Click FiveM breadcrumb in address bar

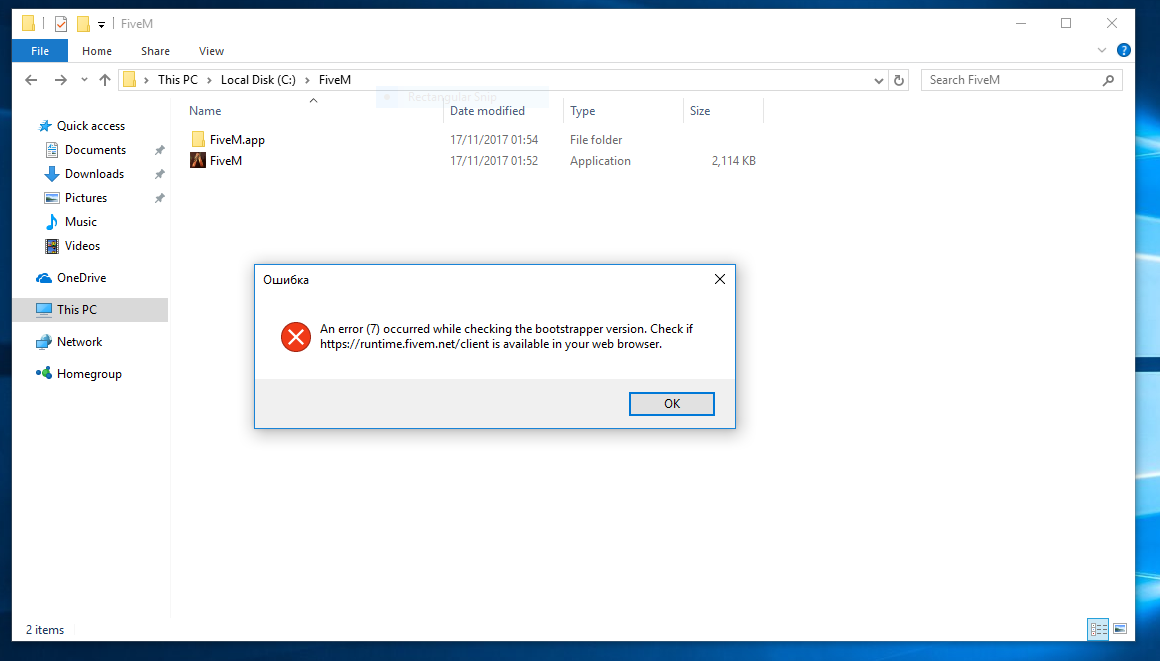click(335, 80)
